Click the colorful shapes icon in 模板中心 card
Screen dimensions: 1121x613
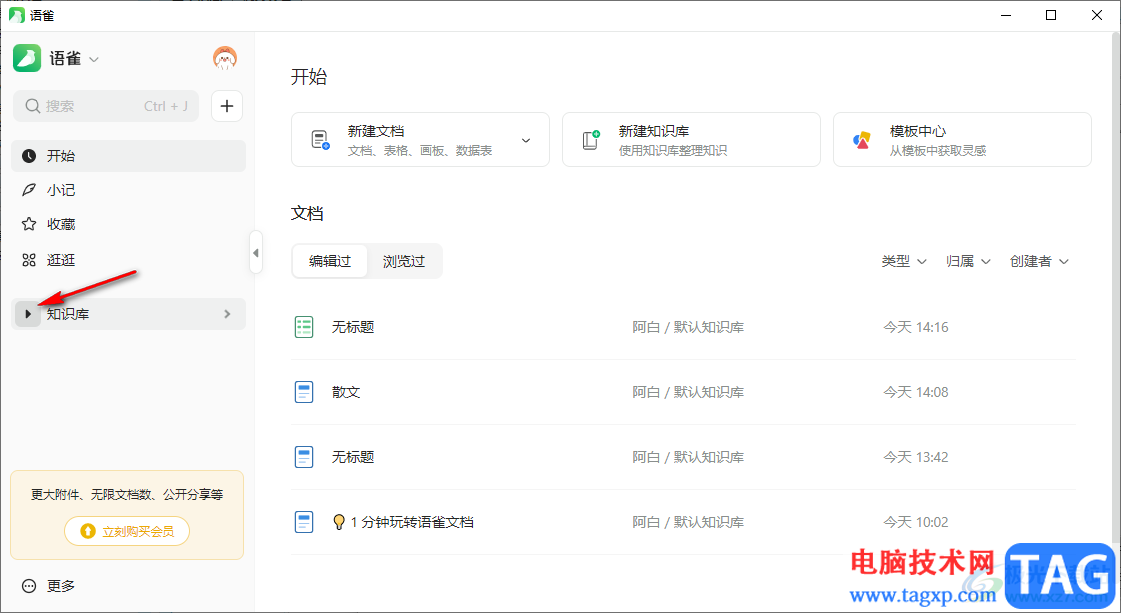click(x=861, y=139)
